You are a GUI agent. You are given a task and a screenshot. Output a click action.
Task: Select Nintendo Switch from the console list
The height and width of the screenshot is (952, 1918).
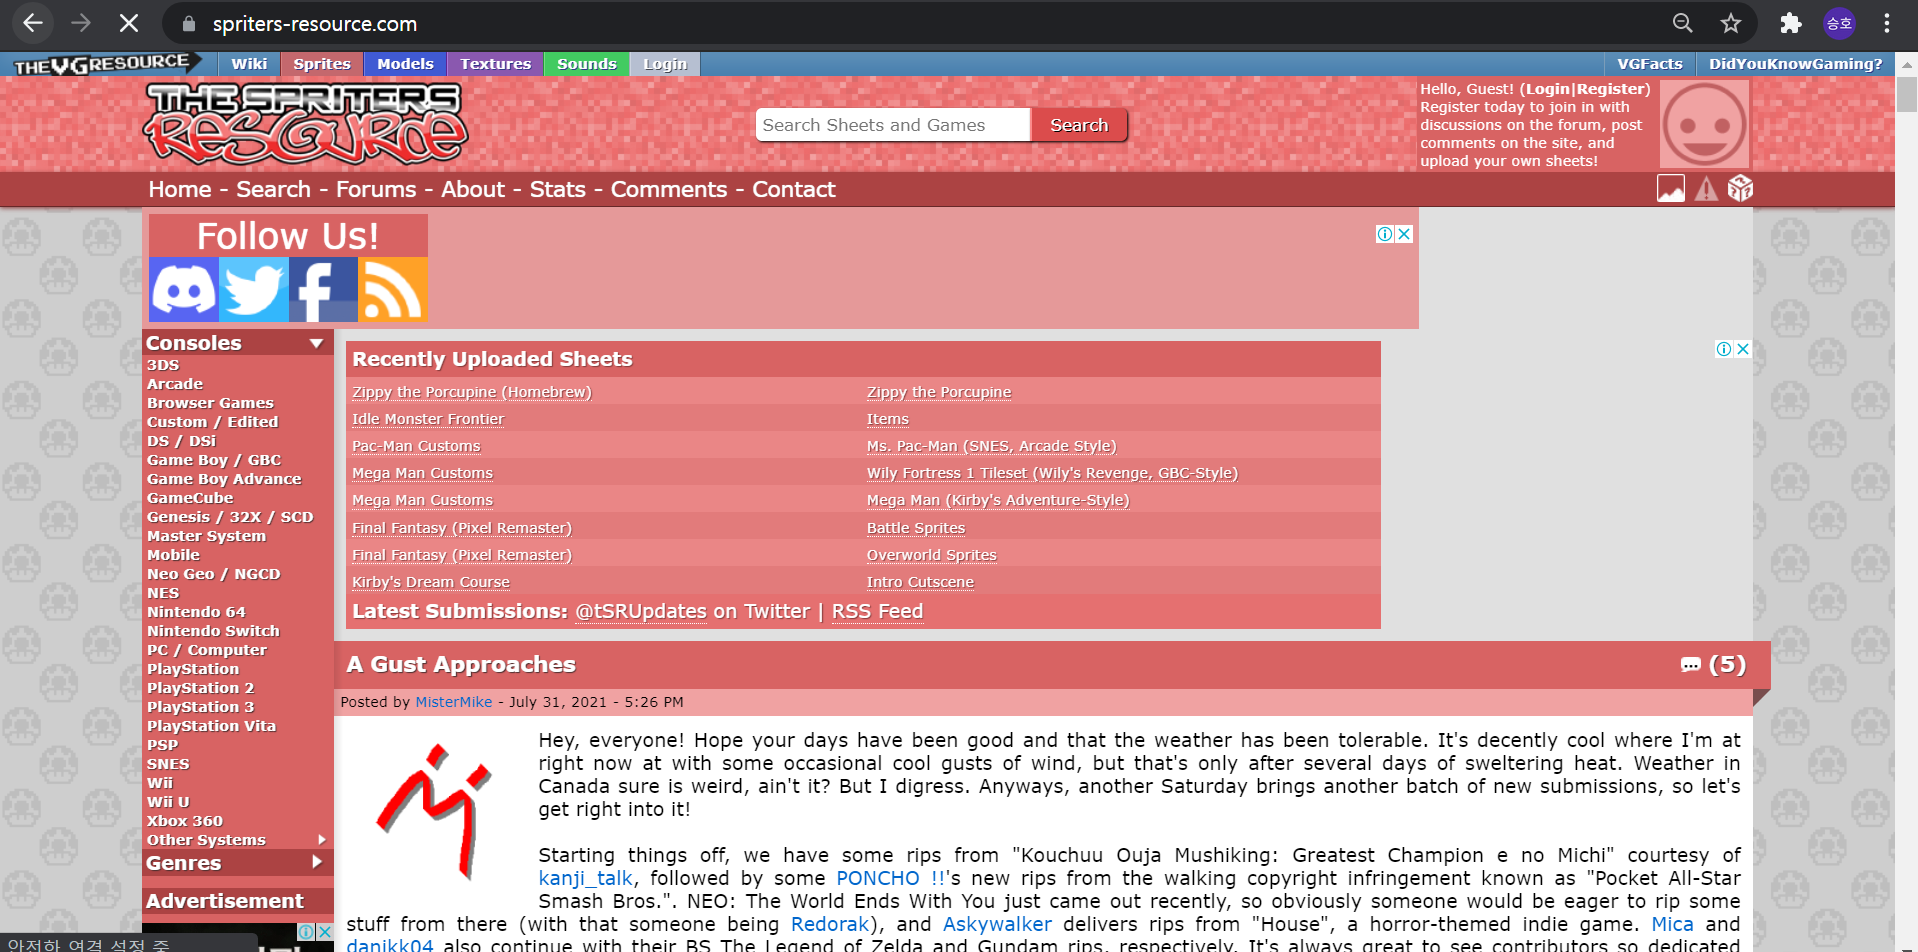(x=213, y=631)
